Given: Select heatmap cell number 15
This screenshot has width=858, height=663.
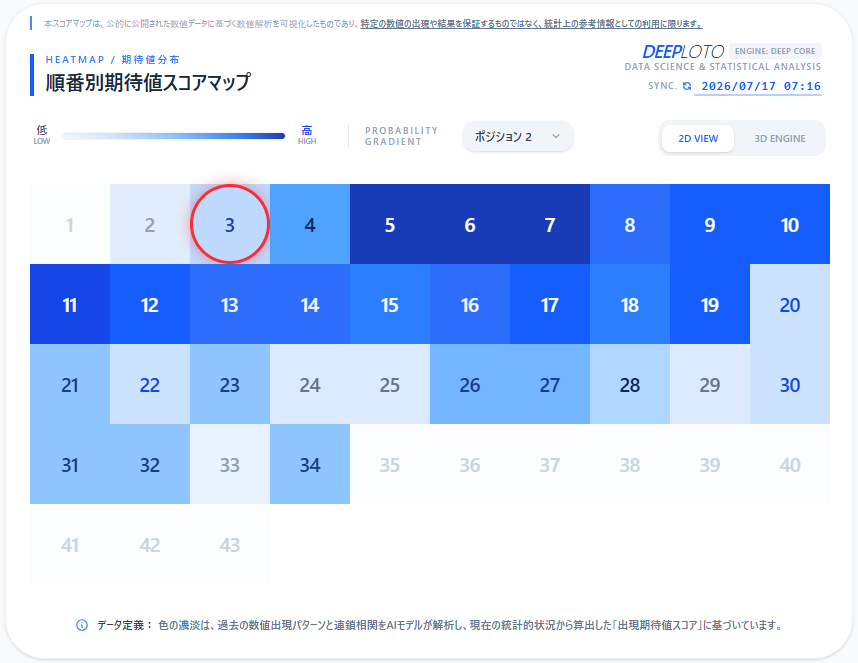Looking at the screenshot, I should coord(390,304).
